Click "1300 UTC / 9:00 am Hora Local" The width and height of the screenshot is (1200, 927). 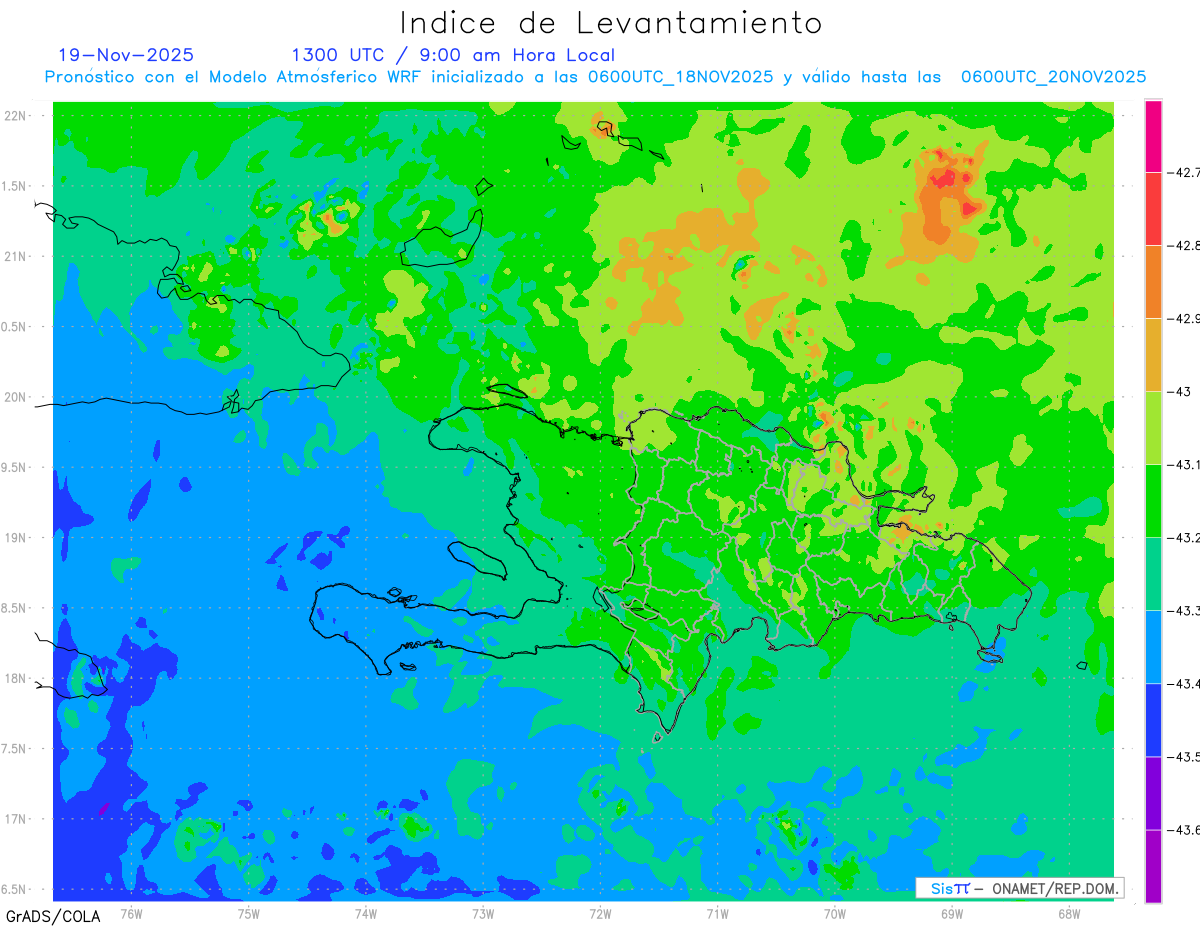click(x=453, y=55)
